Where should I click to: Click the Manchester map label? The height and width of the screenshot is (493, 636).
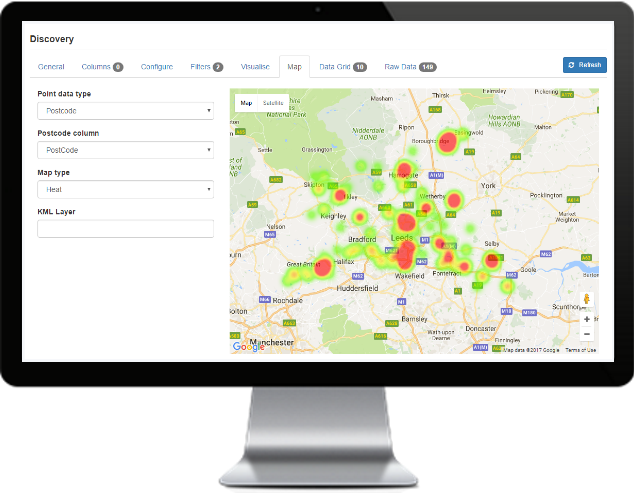(x=271, y=342)
